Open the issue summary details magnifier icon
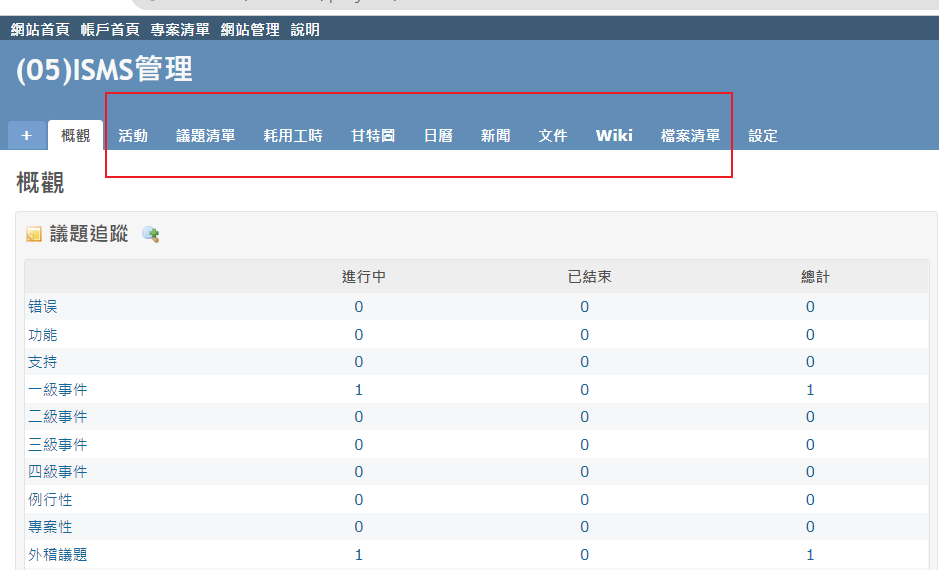The image size is (939, 570). pyautogui.click(x=150, y=234)
